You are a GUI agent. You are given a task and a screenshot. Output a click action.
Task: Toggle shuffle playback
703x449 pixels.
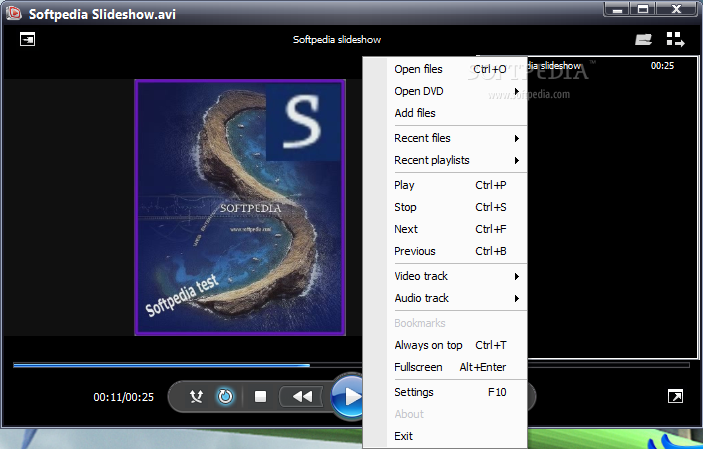pyautogui.click(x=196, y=397)
